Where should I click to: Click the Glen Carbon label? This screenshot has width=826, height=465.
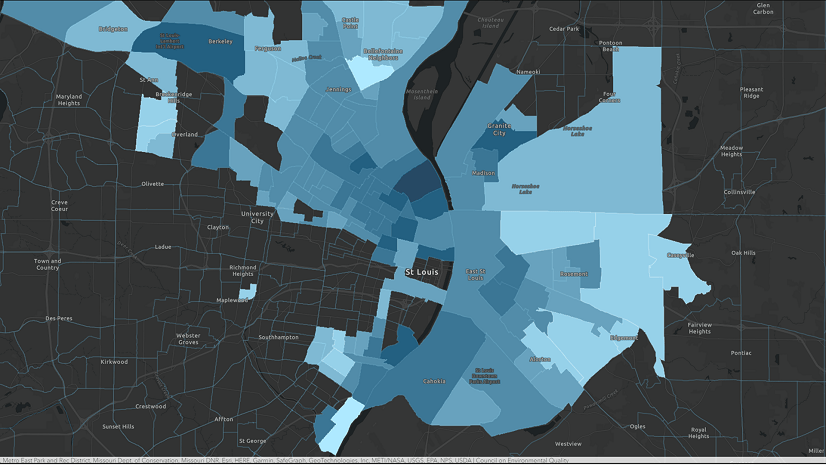[x=763, y=8]
